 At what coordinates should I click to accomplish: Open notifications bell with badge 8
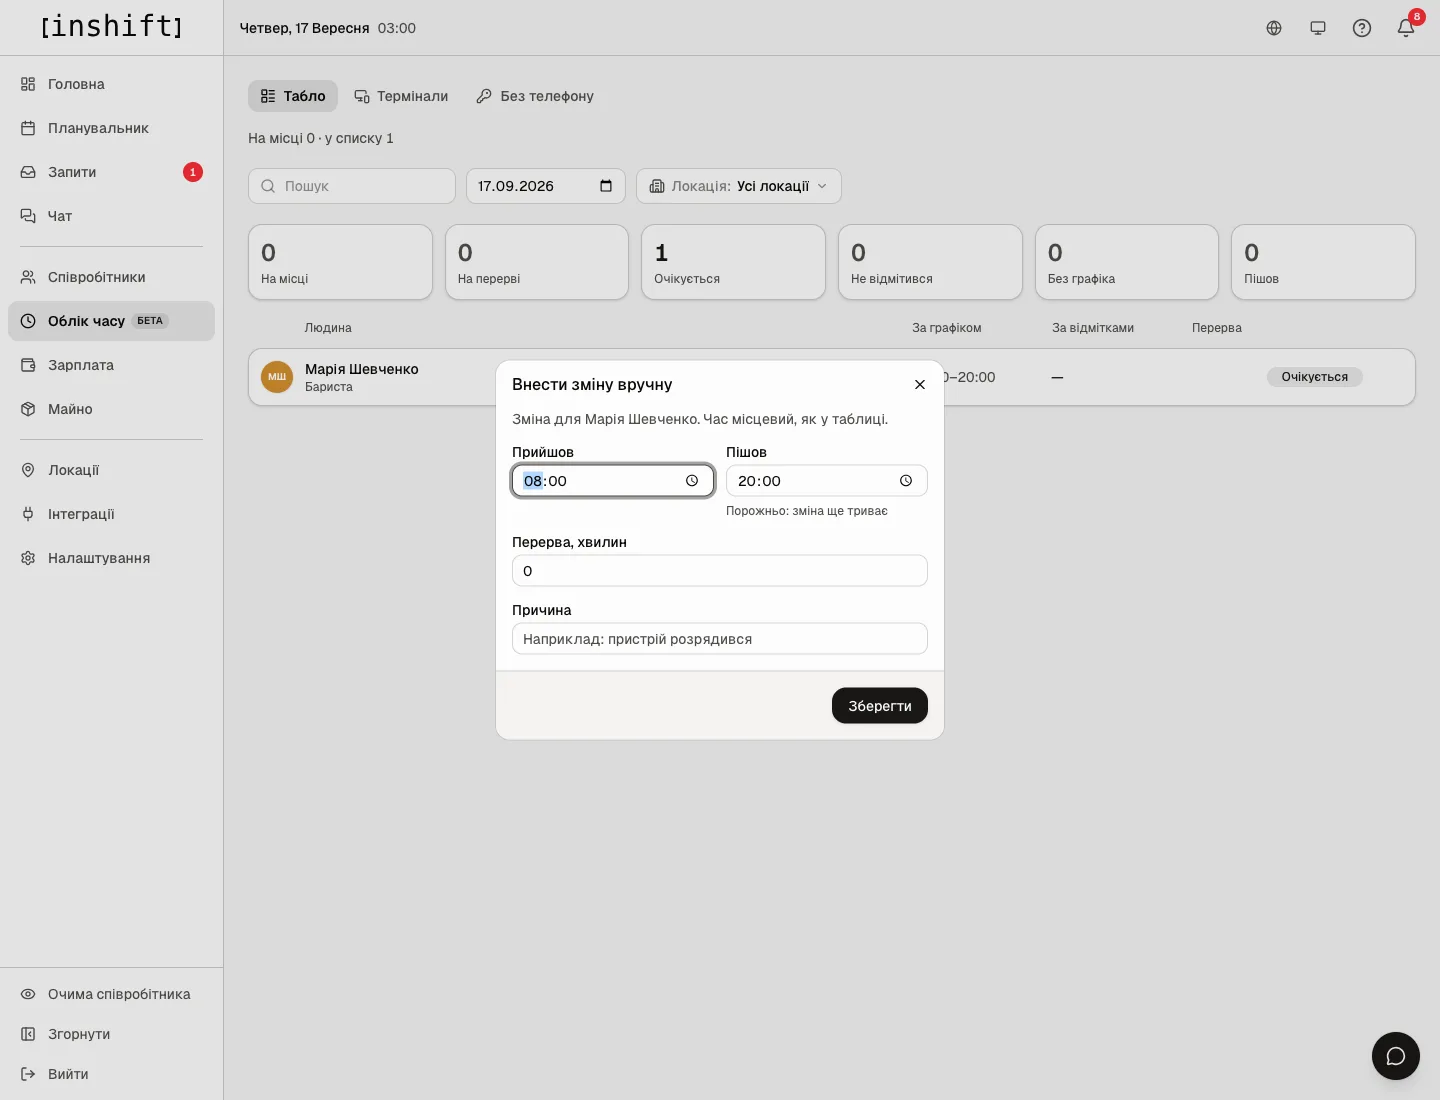click(1406, 28)
